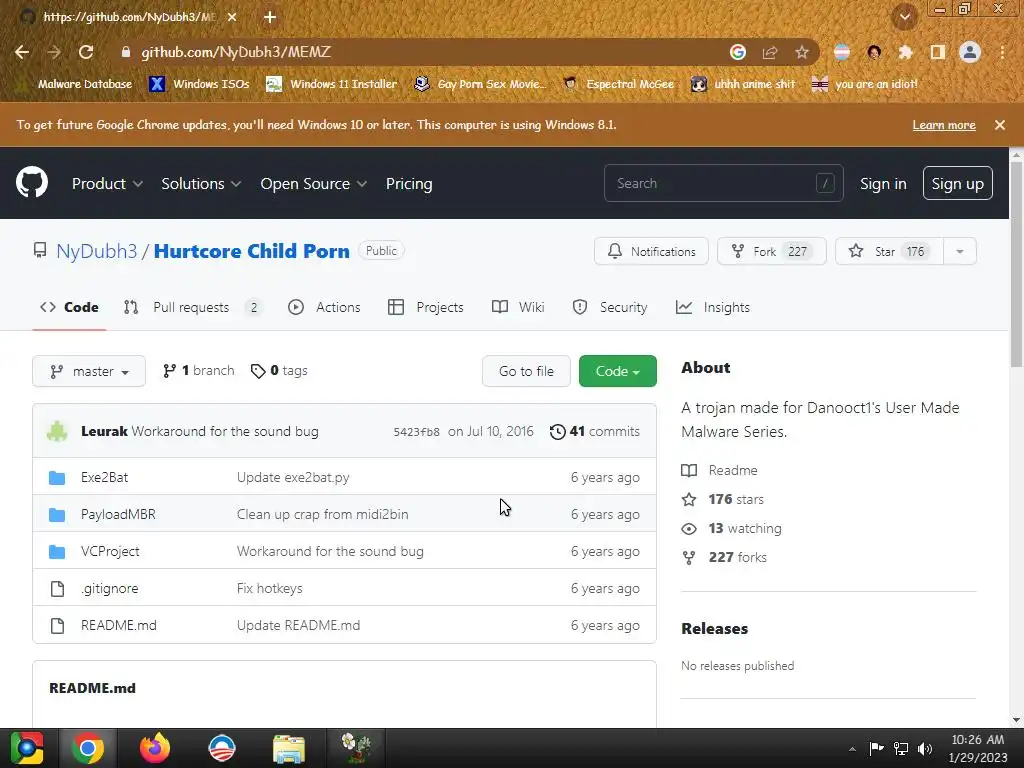Click the volume speaker tray icon
This screenshot has height=768, width=1024.
(925, 748)
